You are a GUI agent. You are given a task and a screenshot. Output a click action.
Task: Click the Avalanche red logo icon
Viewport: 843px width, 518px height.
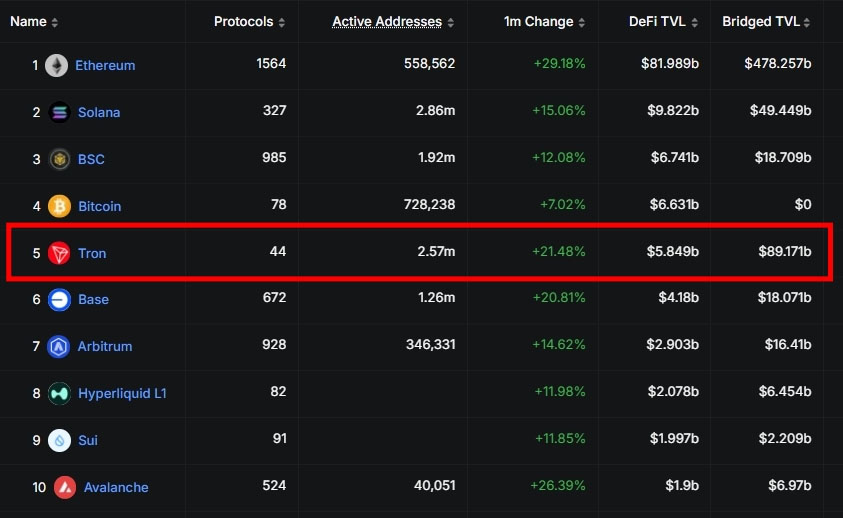coord(65,487)
